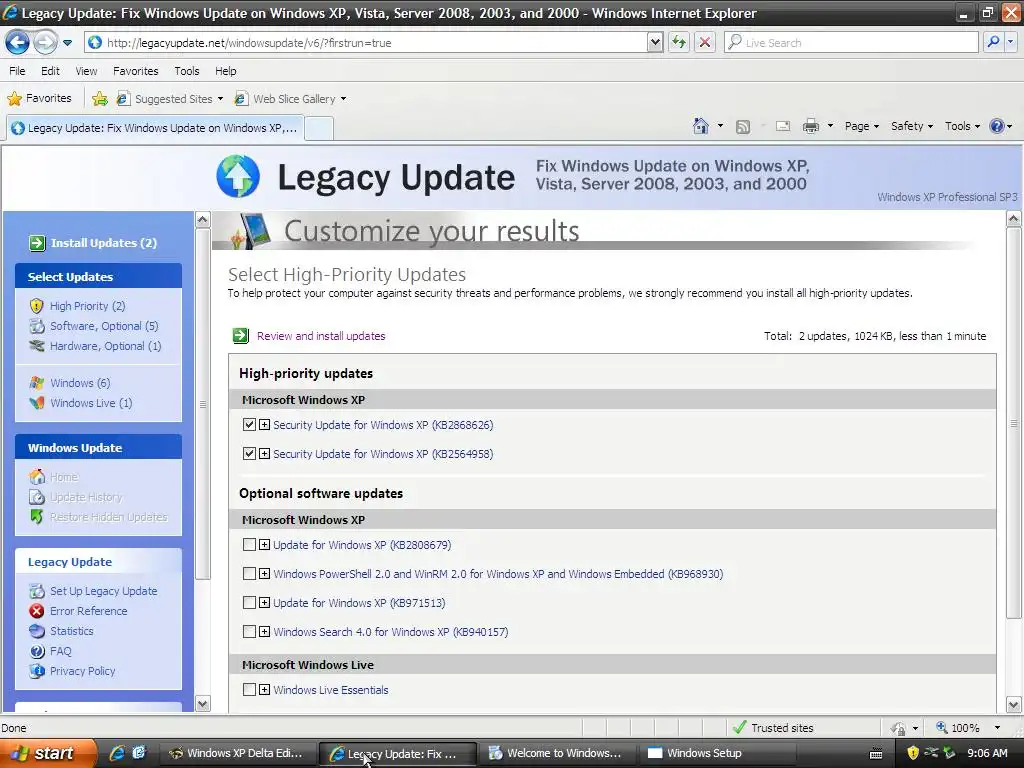Open the Favorites menu
Screen dimensions: 1024x768
coord(135,71)
